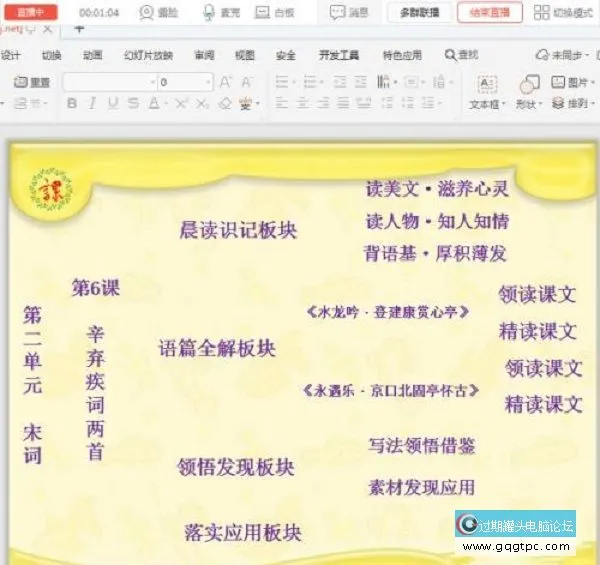Open the 审阅 review tab
This screenshot has height=565, width=600.
click(204, 55)
